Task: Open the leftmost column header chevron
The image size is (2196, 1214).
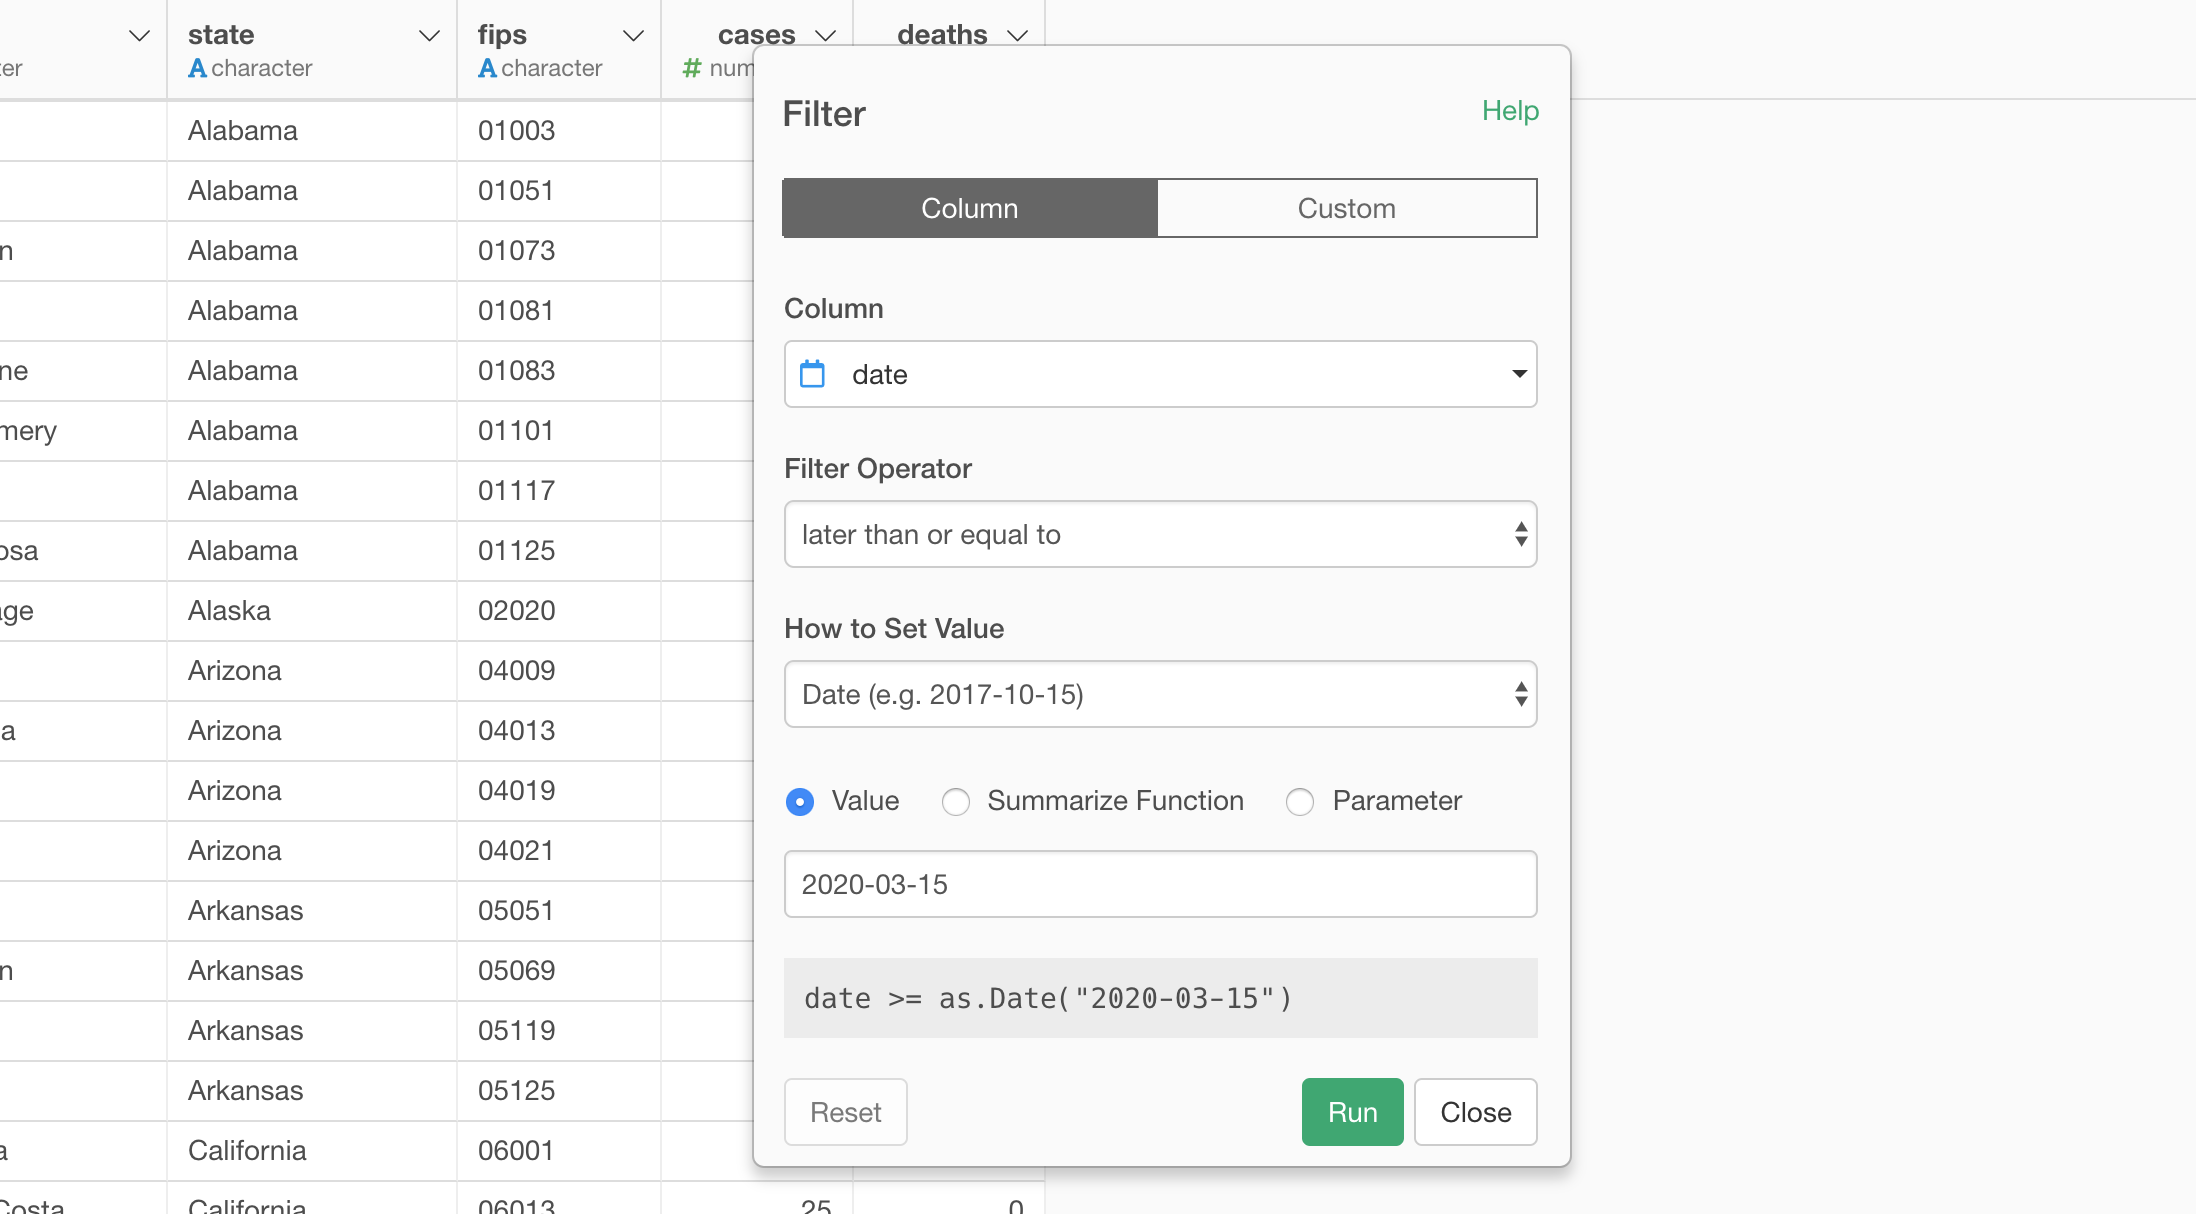Action: point(139,36)
